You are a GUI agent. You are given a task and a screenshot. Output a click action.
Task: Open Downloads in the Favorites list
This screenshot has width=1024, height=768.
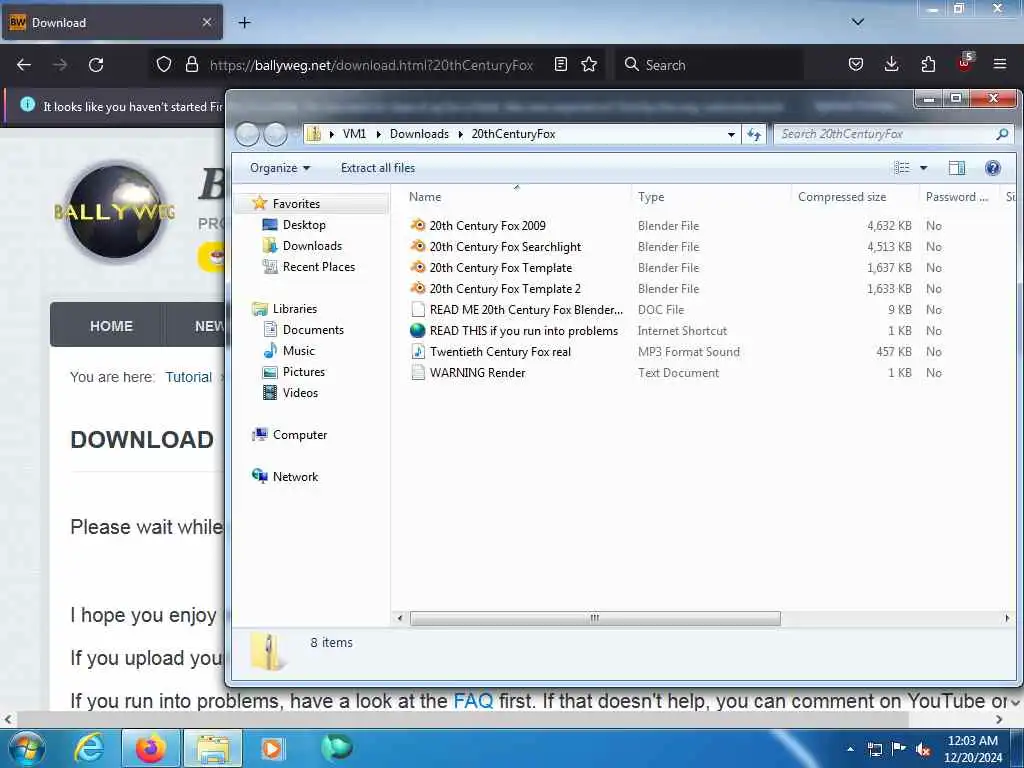coord(312,246)
